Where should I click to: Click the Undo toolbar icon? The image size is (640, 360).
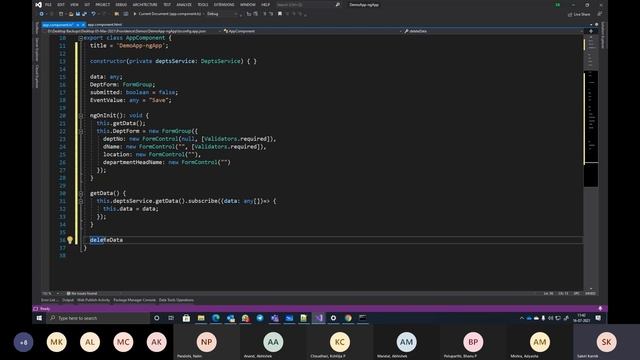click(x=93, y=14)
